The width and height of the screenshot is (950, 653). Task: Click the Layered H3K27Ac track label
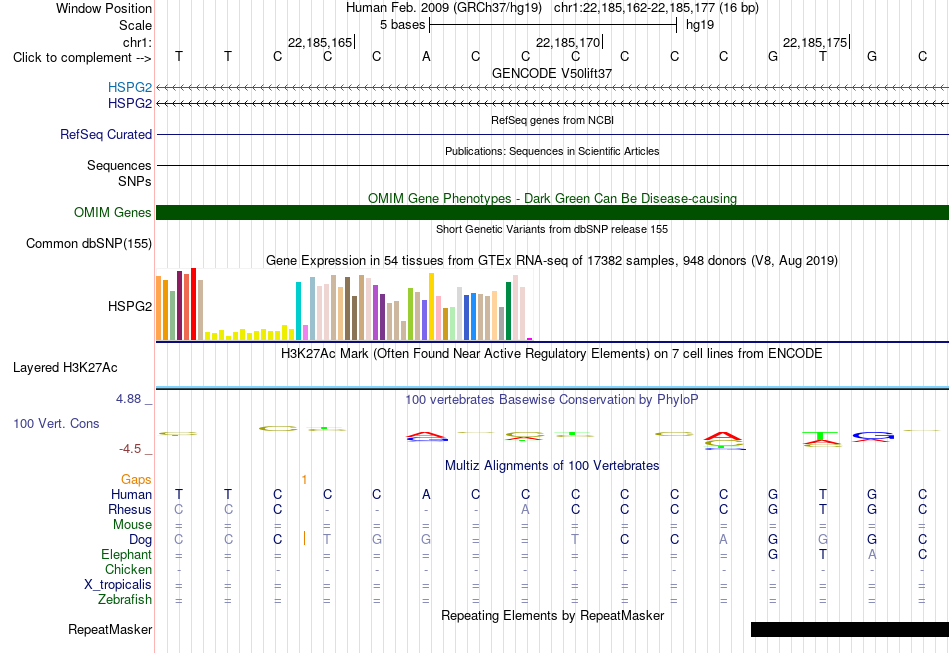point(65,368)
